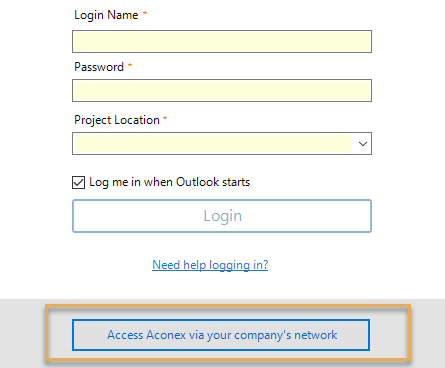The width and height of the screenshot is (445, 368).
Task: Click the Login button
Action: click(222, 216)
